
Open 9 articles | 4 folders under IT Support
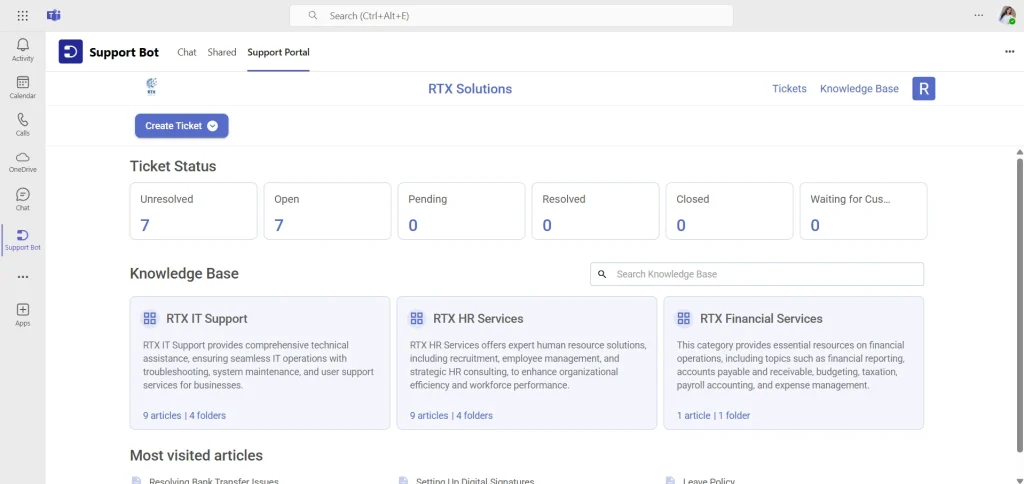pyautogui.click(x=184, y=415)
